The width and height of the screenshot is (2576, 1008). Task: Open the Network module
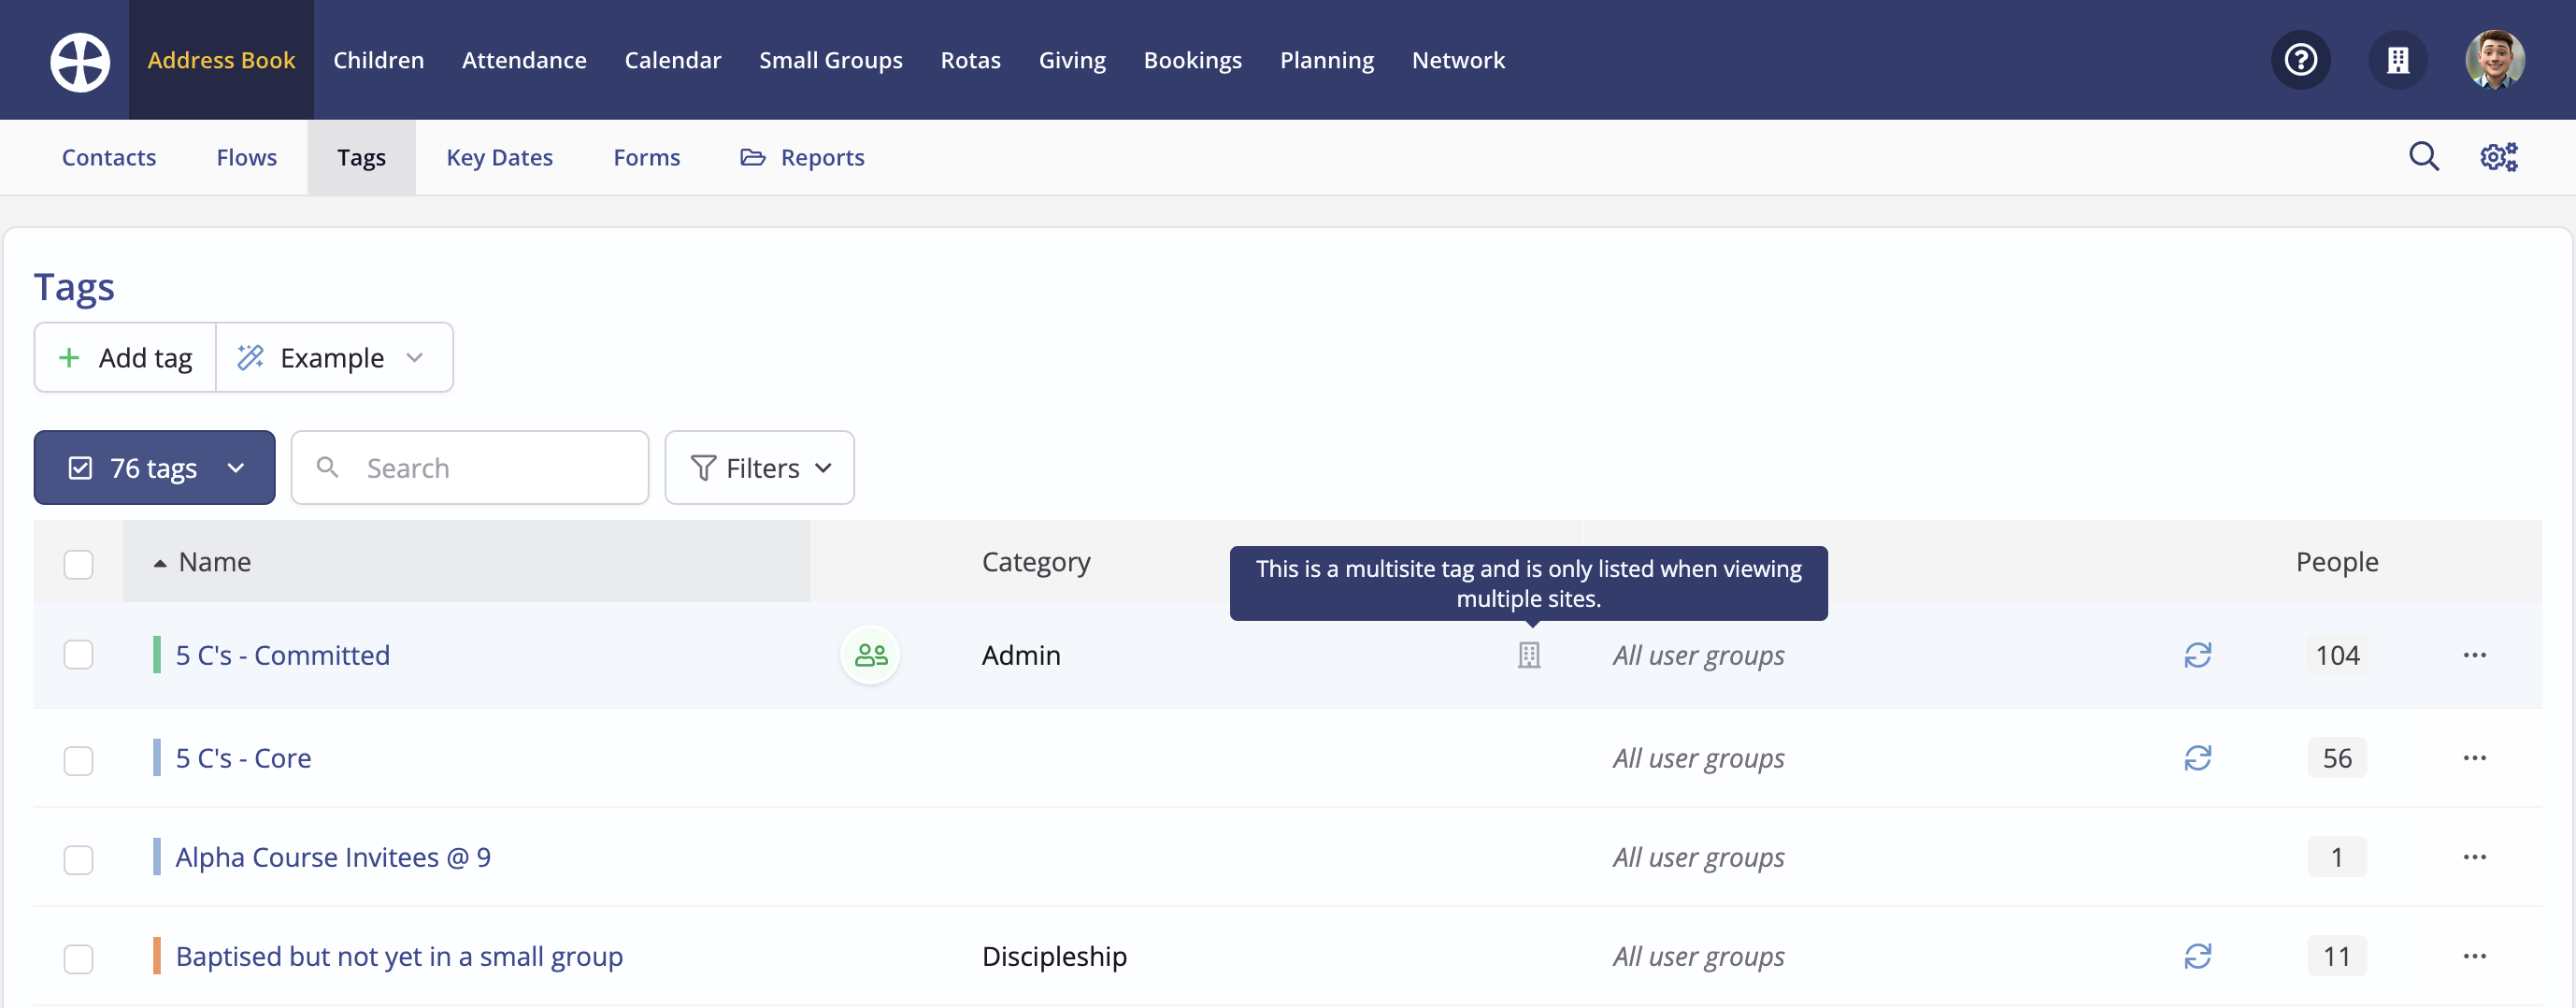1458,60
